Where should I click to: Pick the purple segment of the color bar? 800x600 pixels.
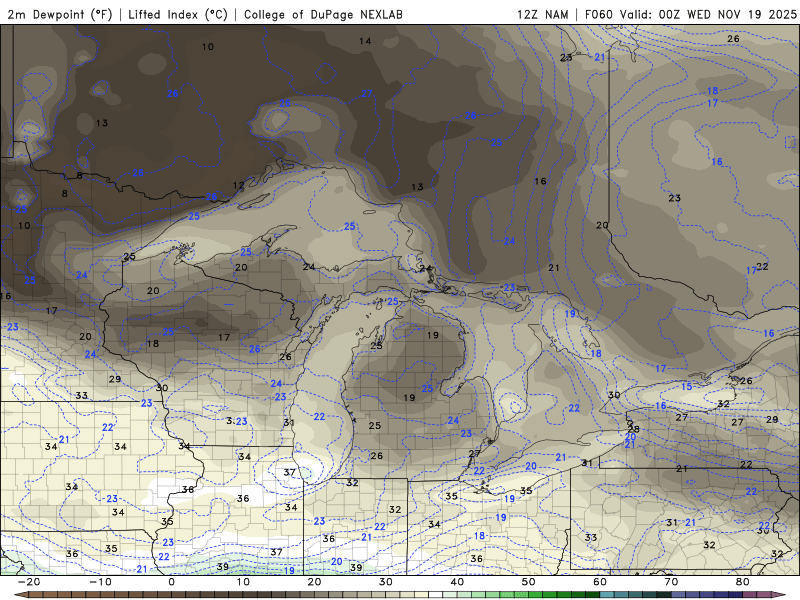click(x=749, y=594)
